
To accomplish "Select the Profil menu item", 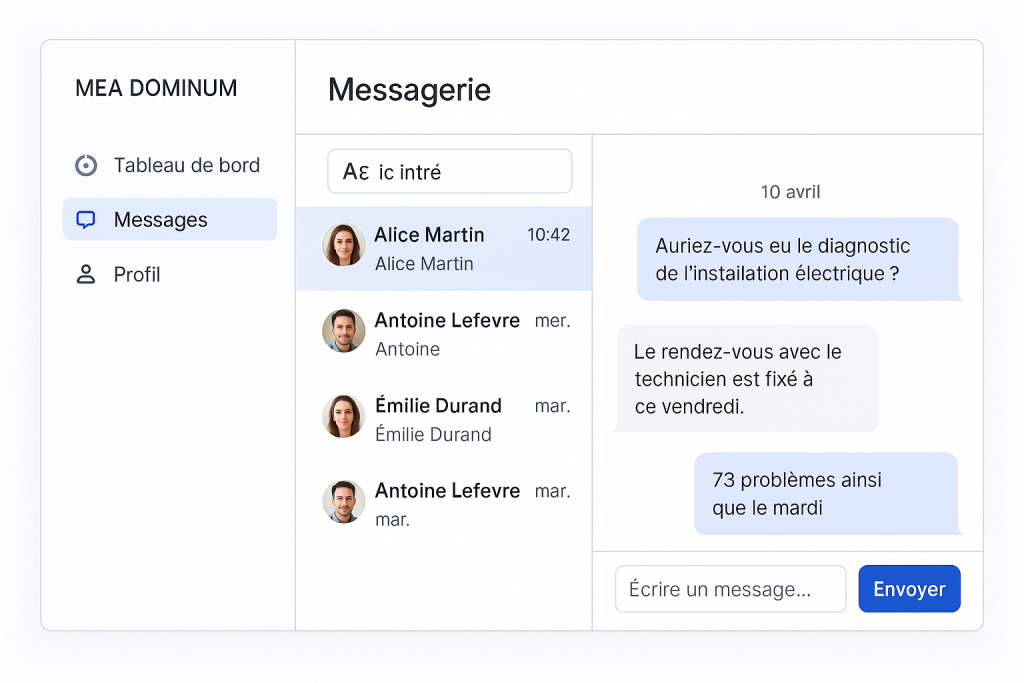I will (x=137, y=275).
